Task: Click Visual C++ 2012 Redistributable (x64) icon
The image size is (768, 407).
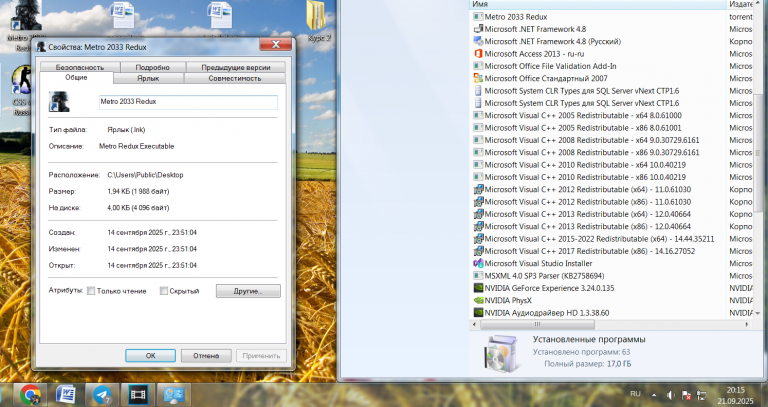Action: point(478,190)
